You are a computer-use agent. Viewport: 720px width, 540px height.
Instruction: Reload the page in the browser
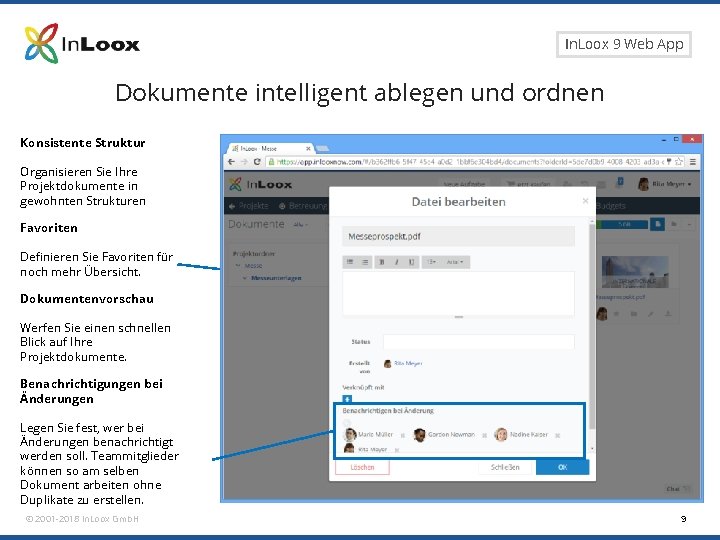click(257, 162)
